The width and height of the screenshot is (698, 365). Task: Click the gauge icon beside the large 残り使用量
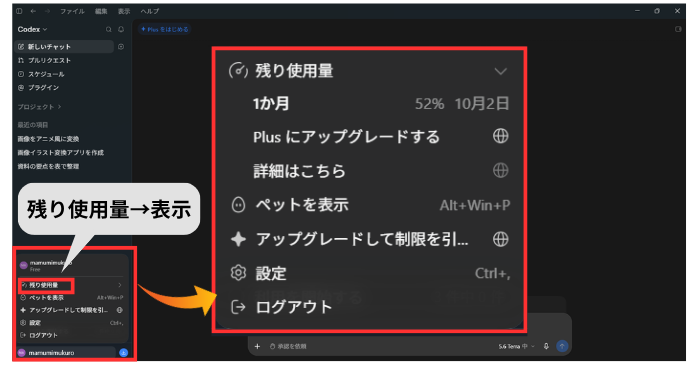pos(239,71)
